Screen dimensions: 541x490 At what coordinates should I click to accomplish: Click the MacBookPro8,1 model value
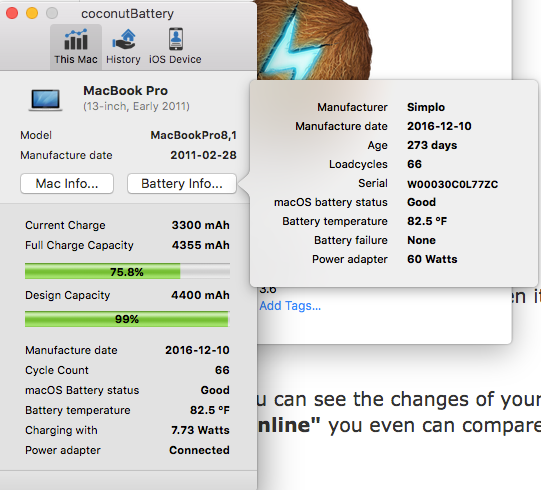click(x=194, y=135)
